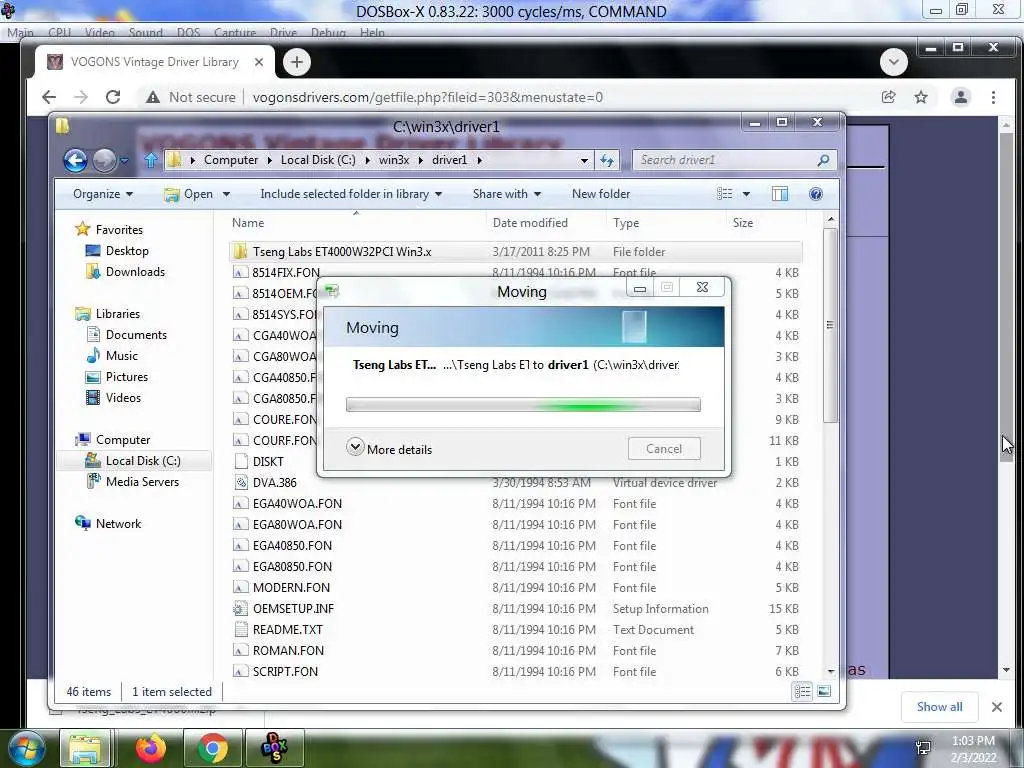This screenshot has height=768, width=1024.
Task: Open Chrome from the taskbar
Action: pyautogui.click(x=212, y=749)
